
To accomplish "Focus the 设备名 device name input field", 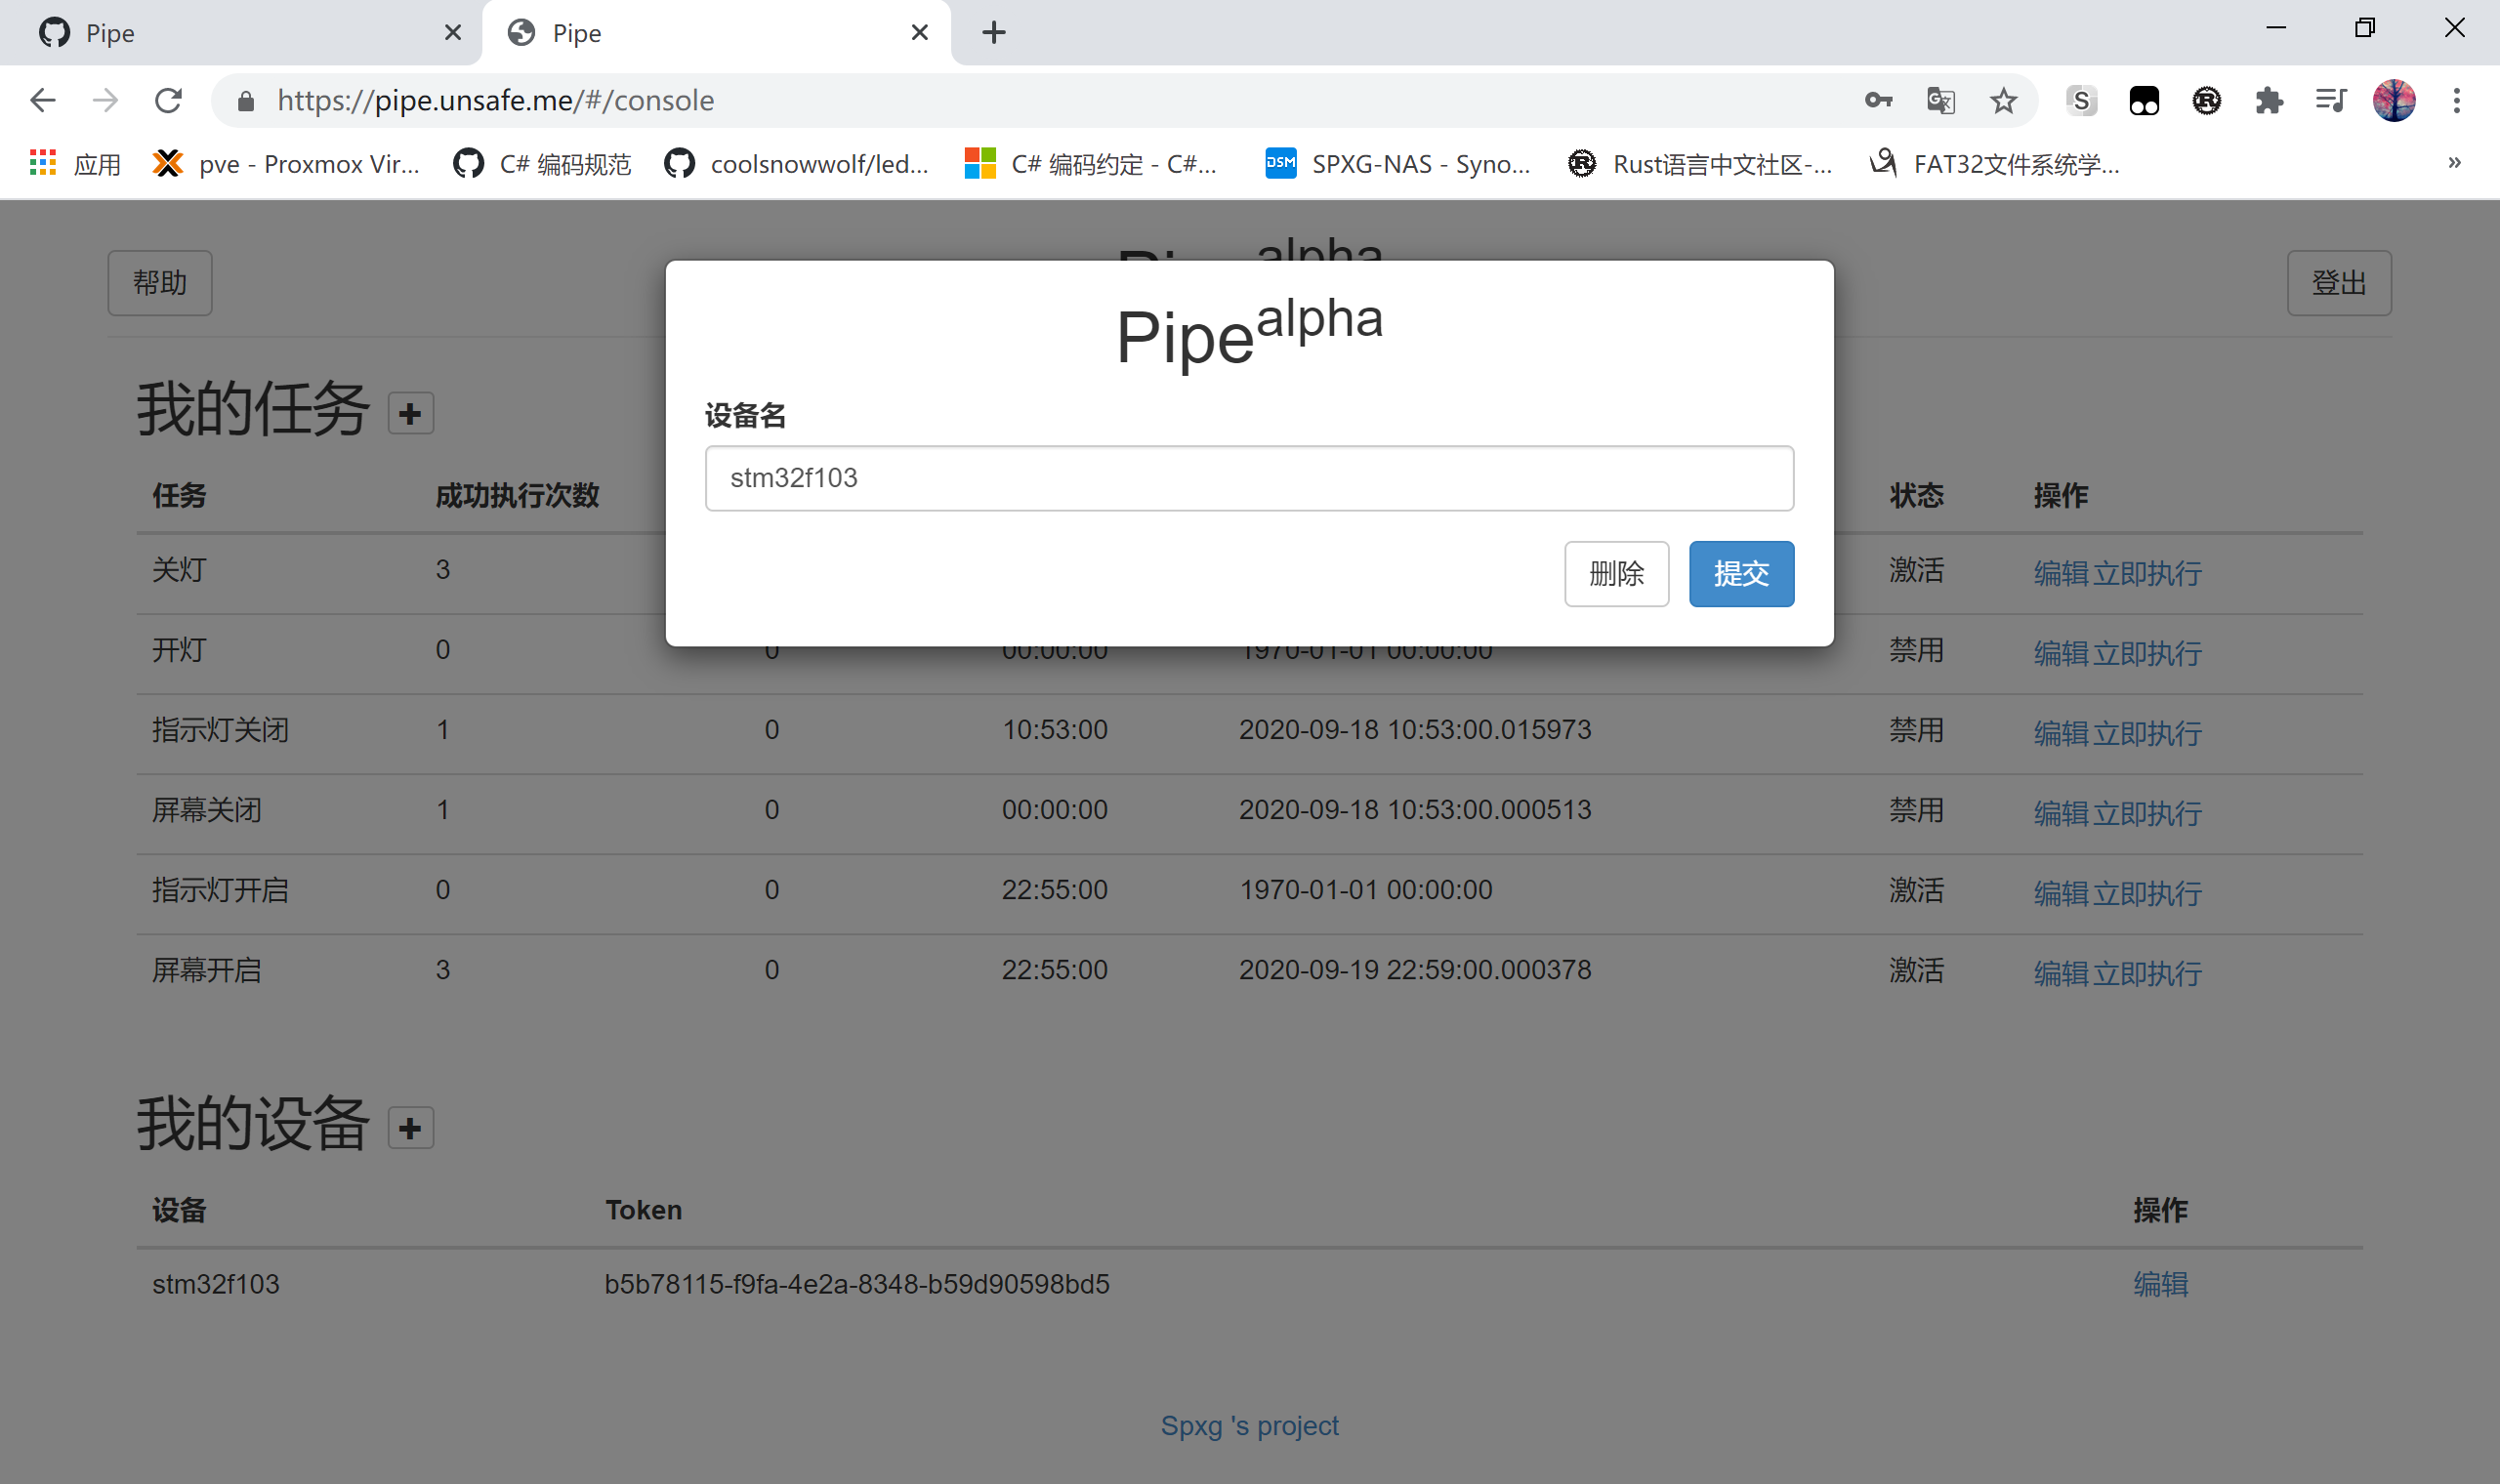I will click(x=1248, y=478).
